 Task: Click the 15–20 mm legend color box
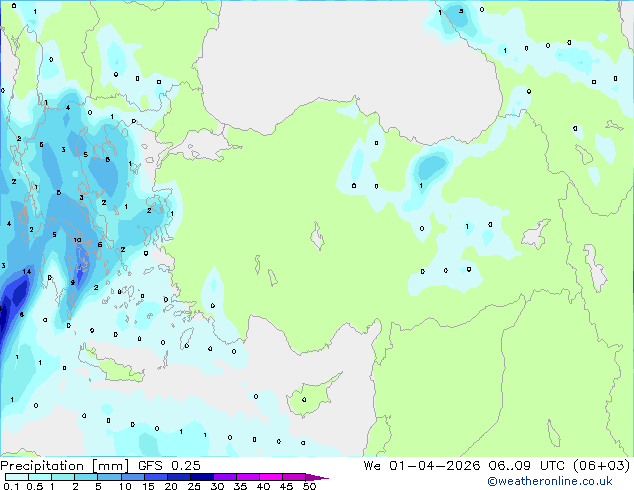tap(155, 477)
